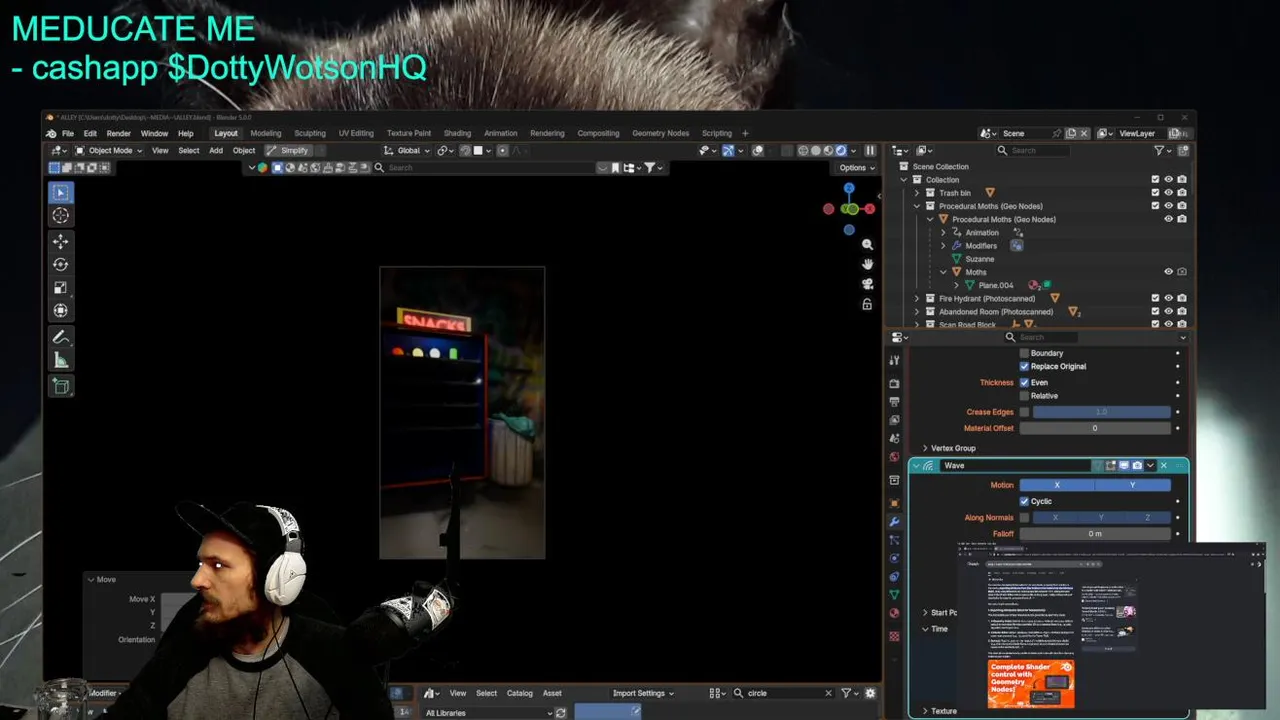Open the World properties tab
The height and width of the screenshot is (720, 1280).
[894, 457]
